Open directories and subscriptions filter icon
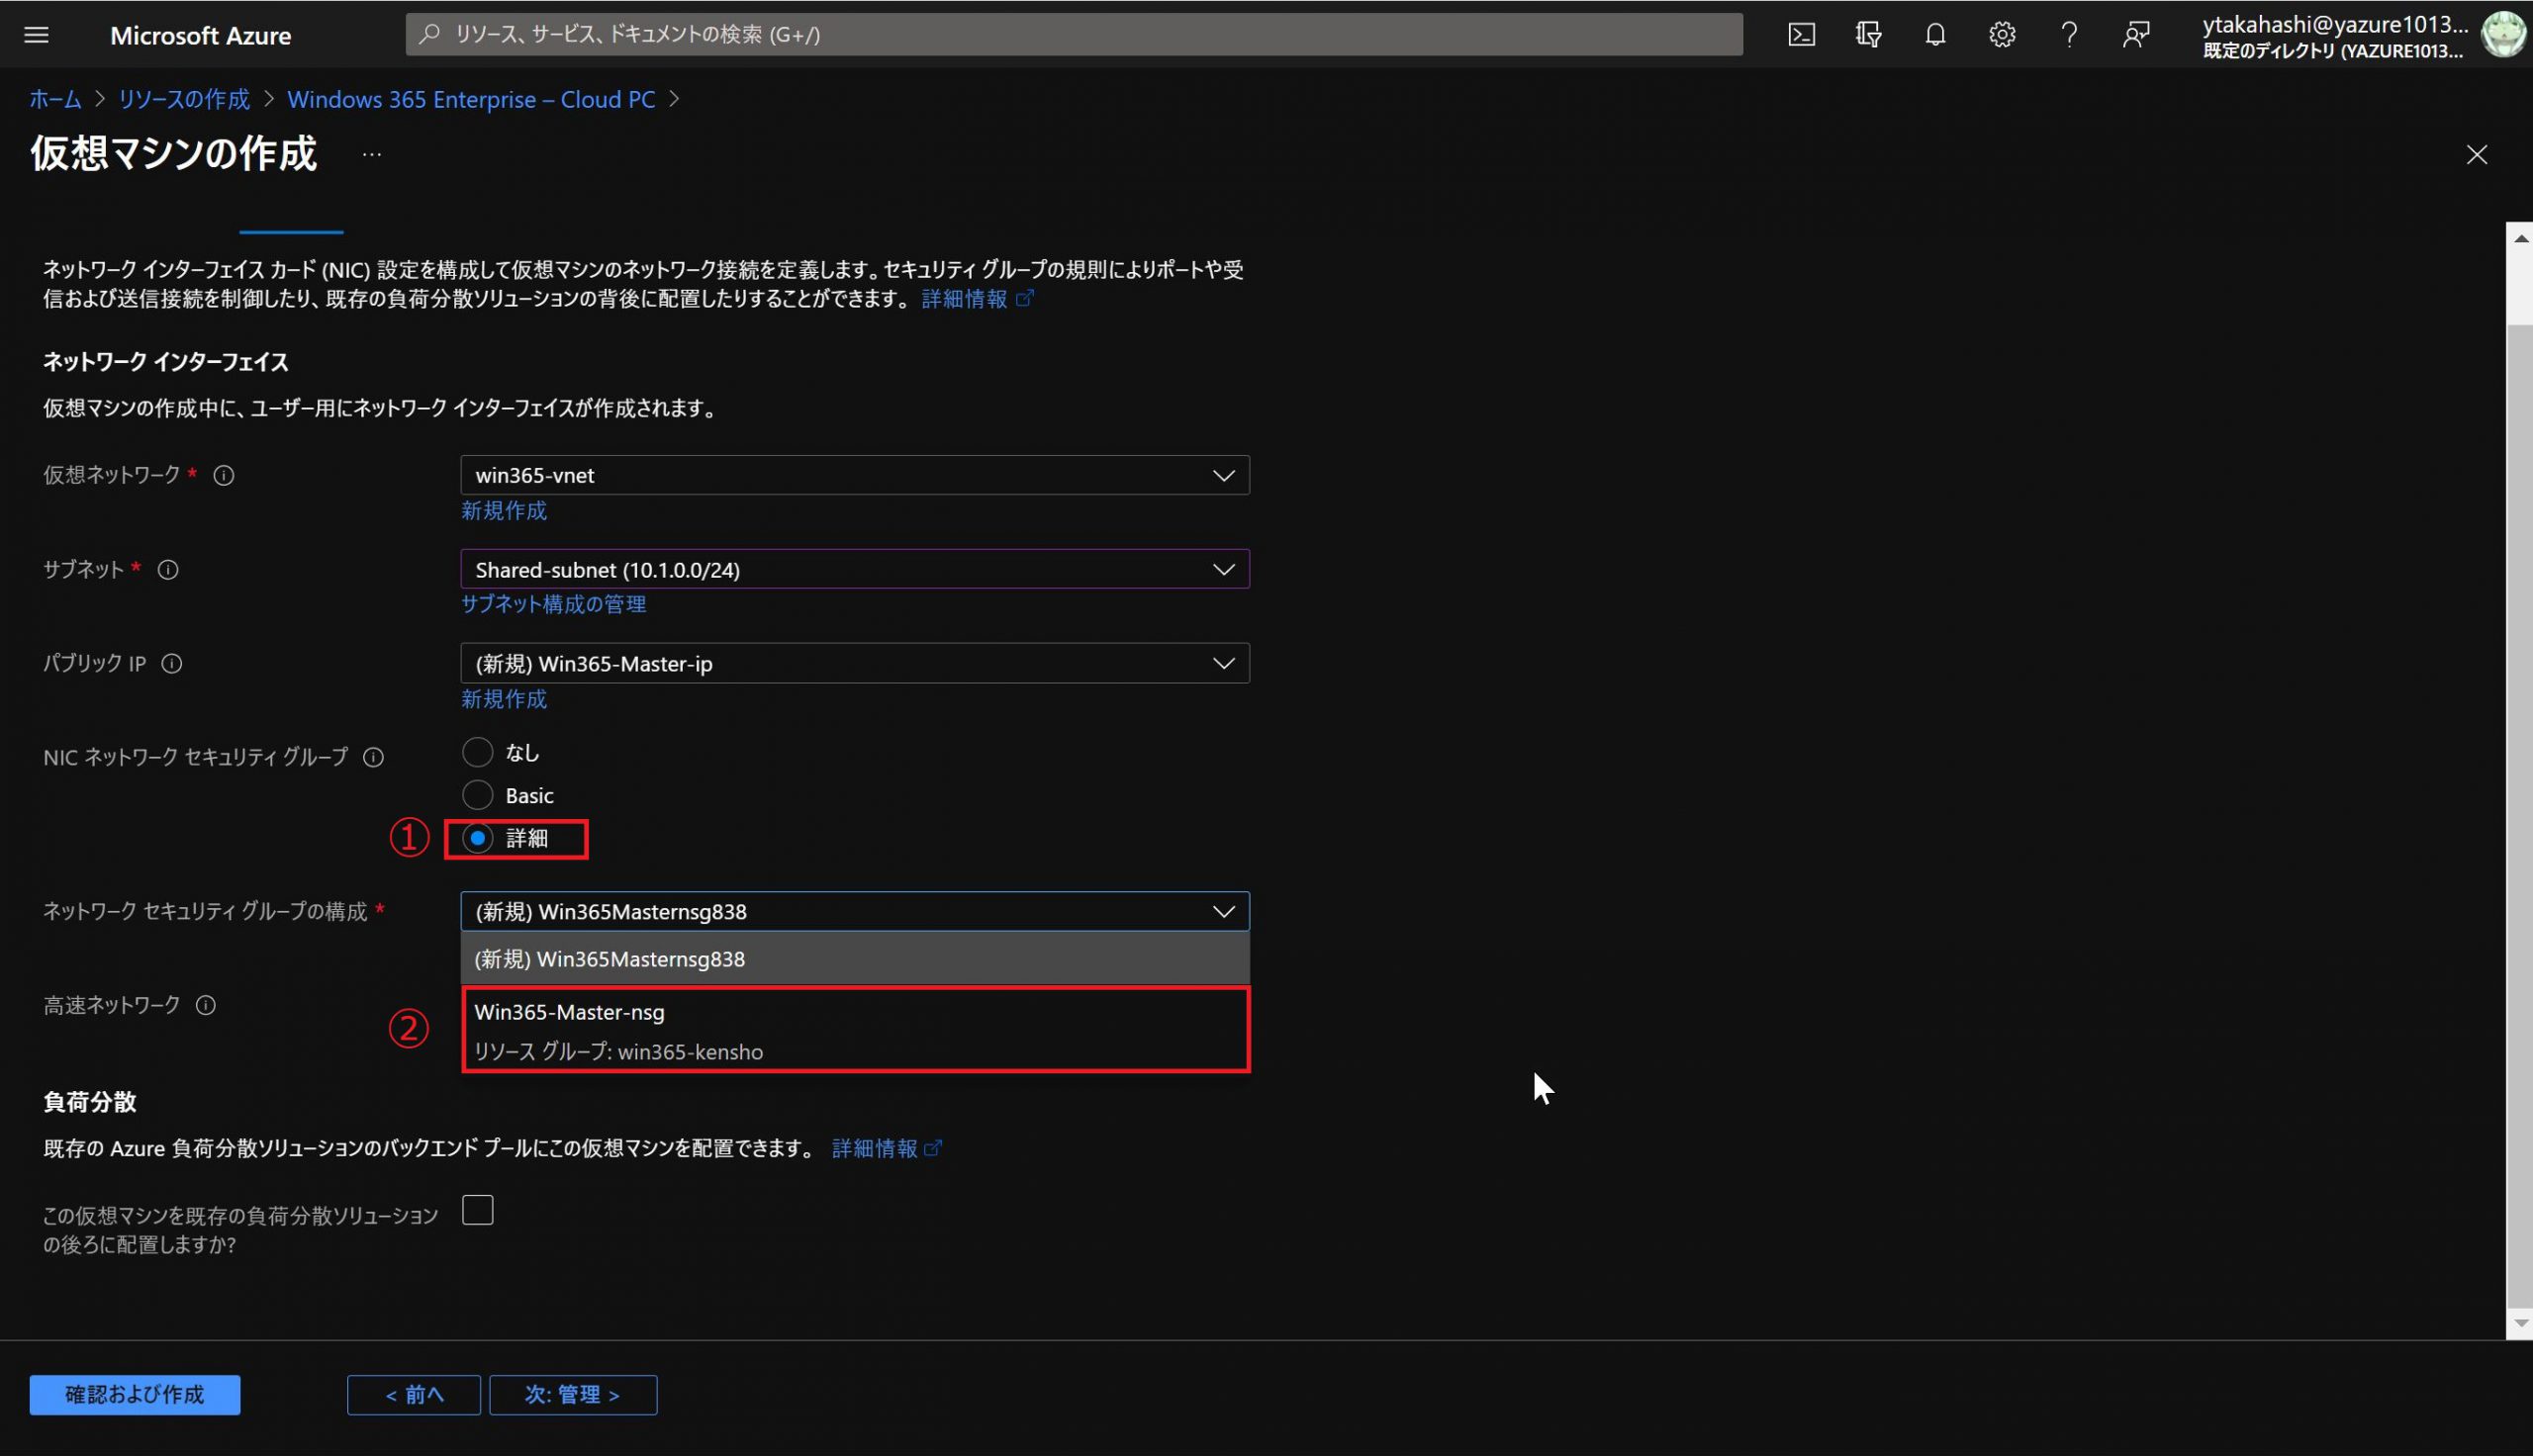This screenshot has height=1456, width=2533. [x=1868, y=35]
